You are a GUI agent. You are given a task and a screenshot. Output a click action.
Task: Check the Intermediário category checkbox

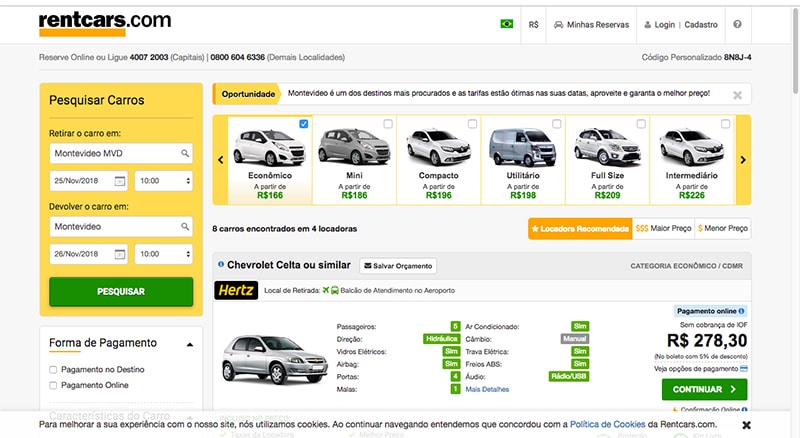726,124
